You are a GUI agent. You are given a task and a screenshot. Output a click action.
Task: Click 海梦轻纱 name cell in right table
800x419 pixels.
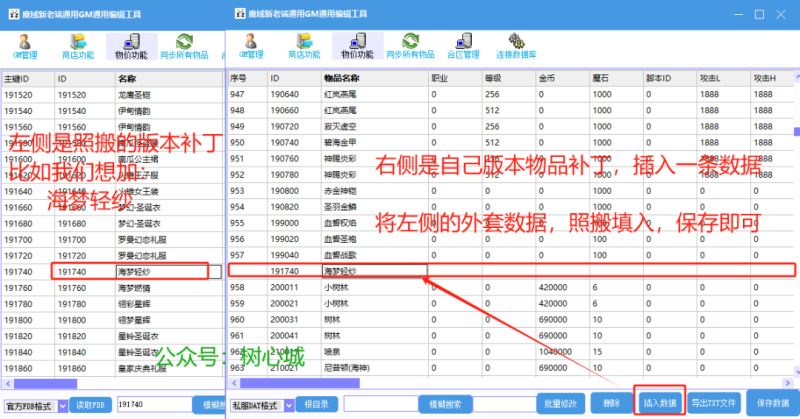coord(374,271)
